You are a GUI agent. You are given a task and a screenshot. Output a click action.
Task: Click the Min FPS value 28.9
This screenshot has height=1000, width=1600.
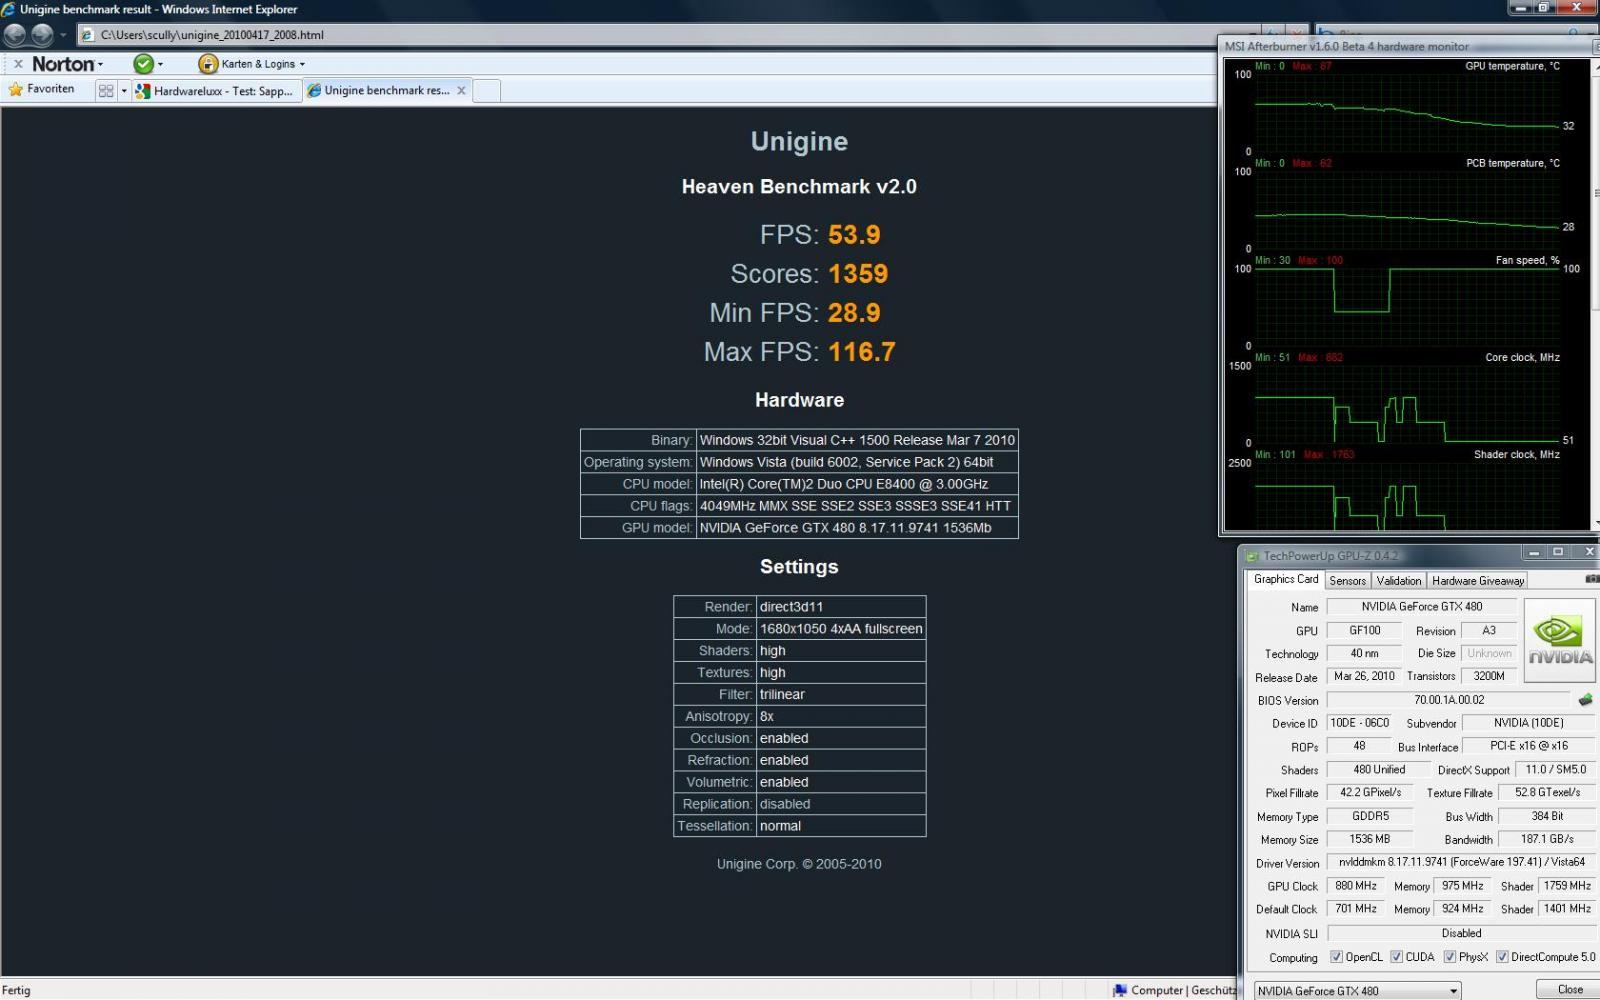pos(854,313)
